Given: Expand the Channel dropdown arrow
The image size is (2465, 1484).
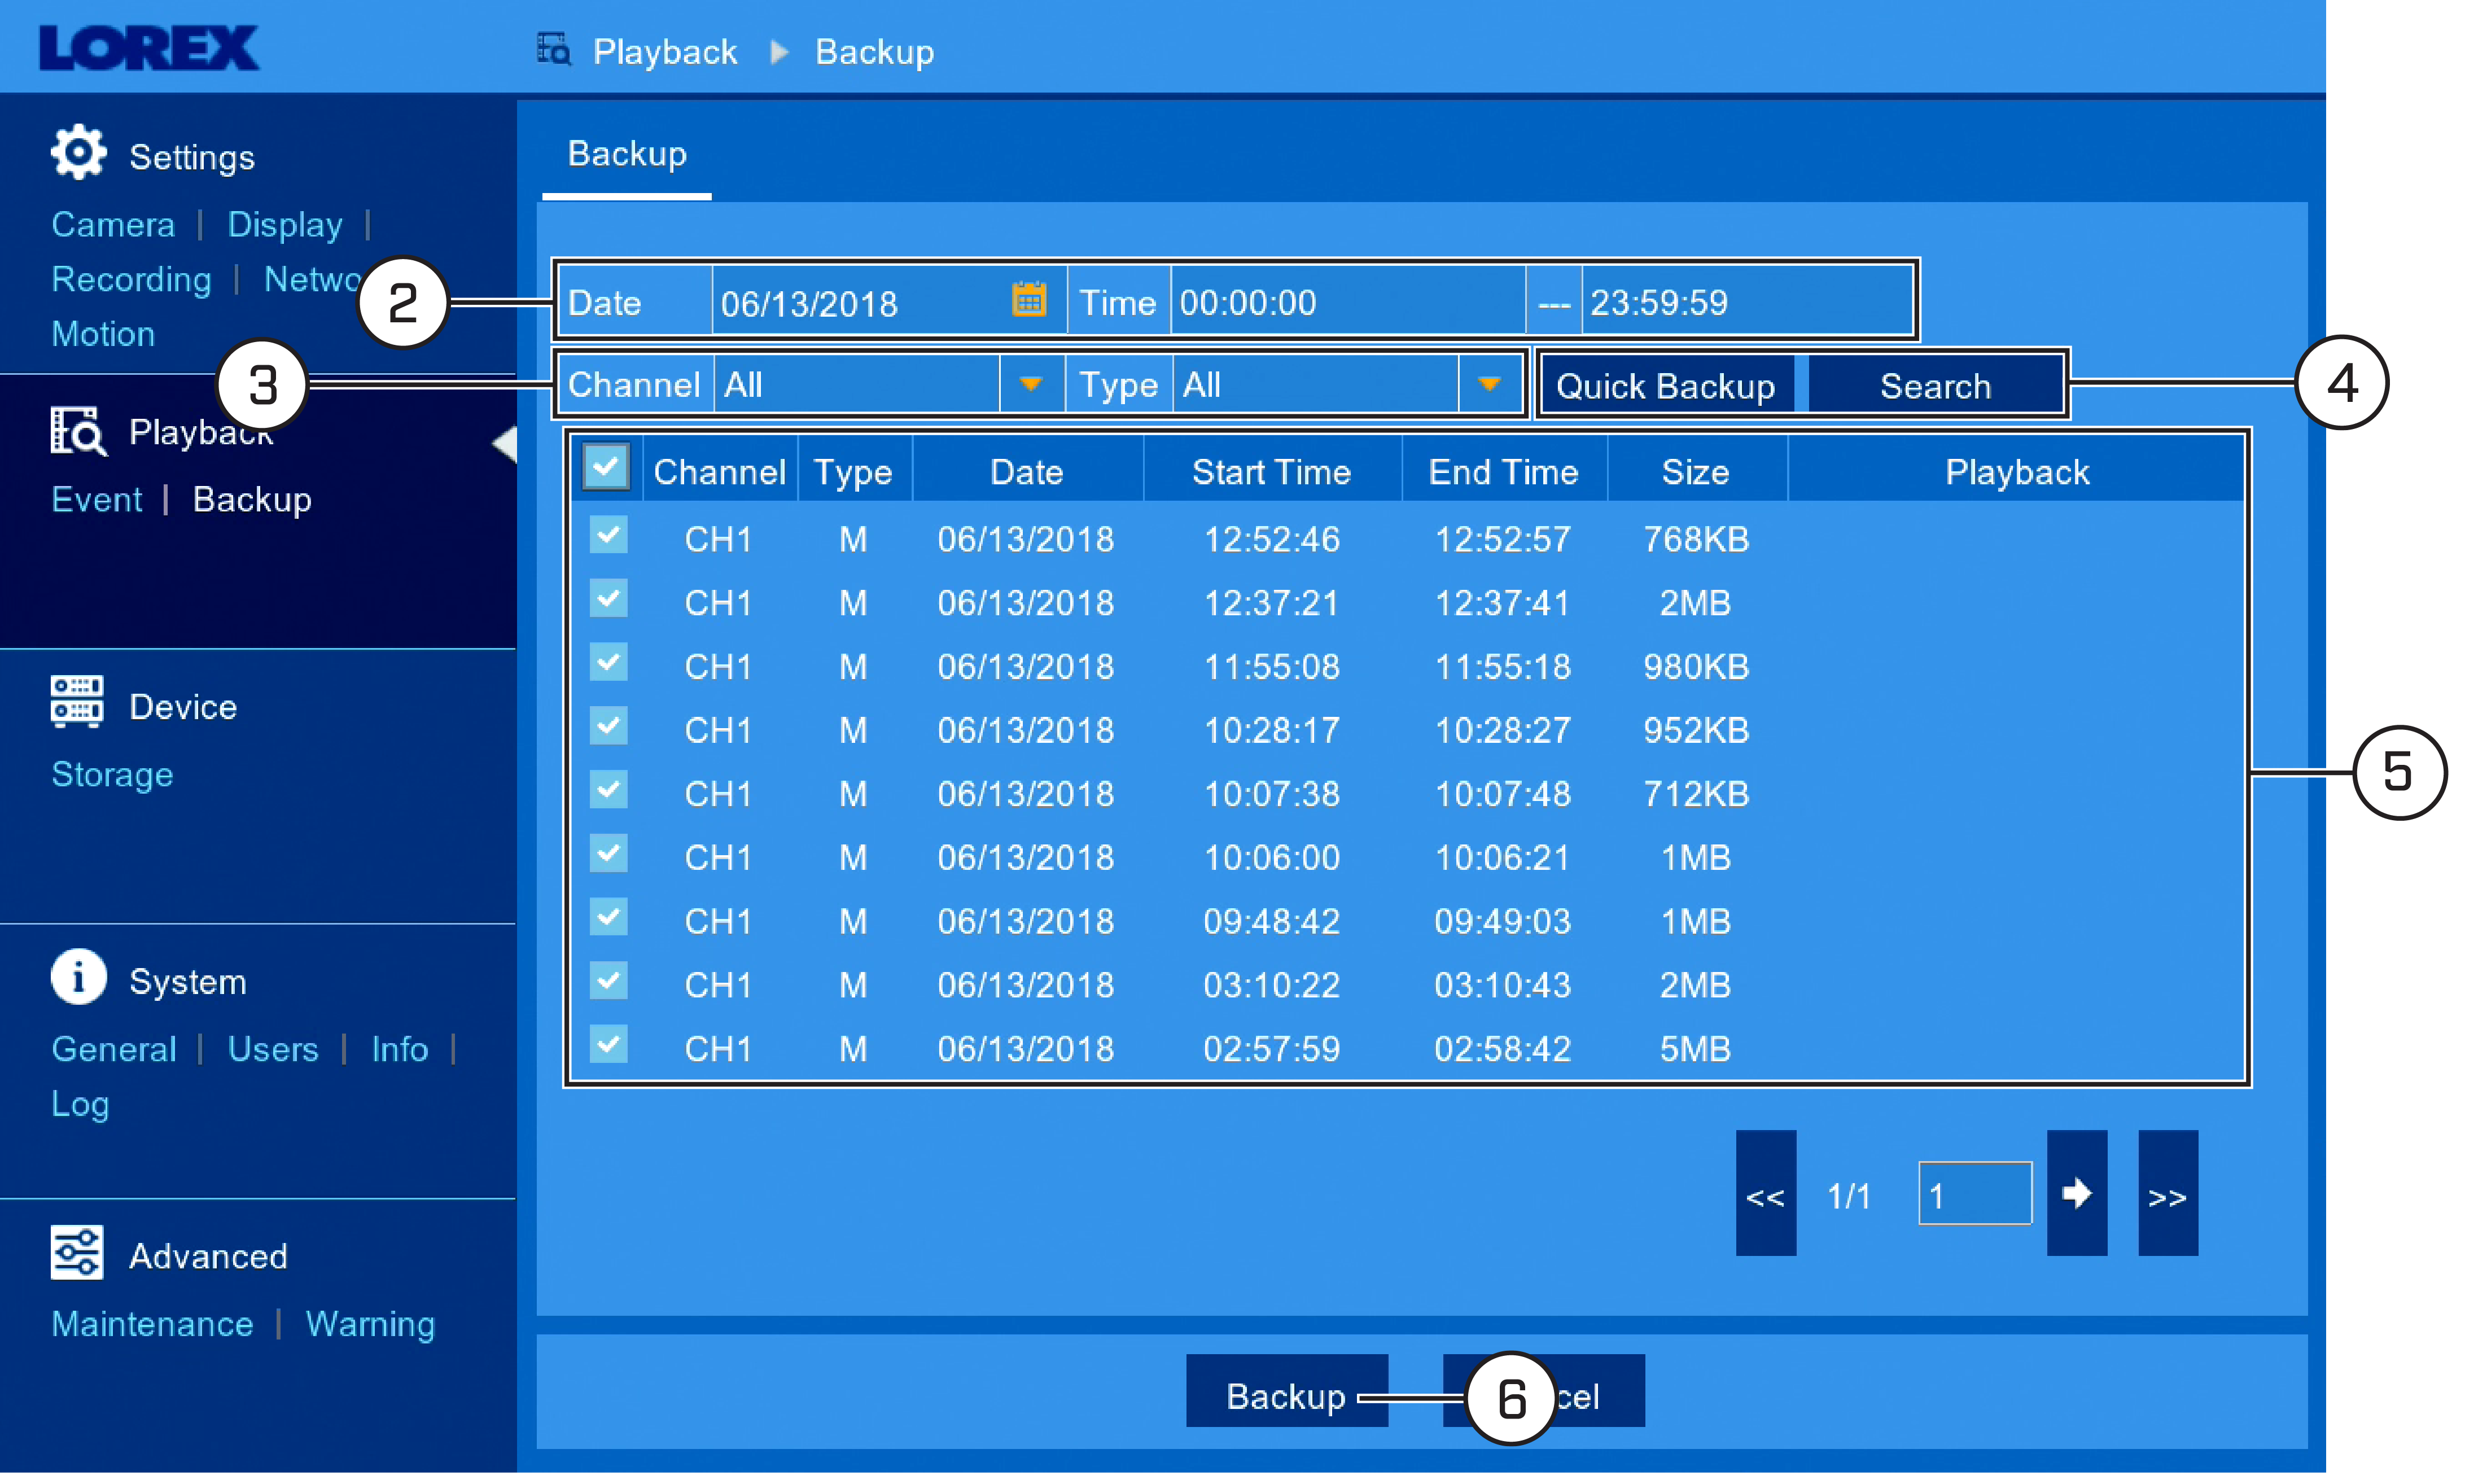Looking at the screenshot, I should coord(1031,384).
